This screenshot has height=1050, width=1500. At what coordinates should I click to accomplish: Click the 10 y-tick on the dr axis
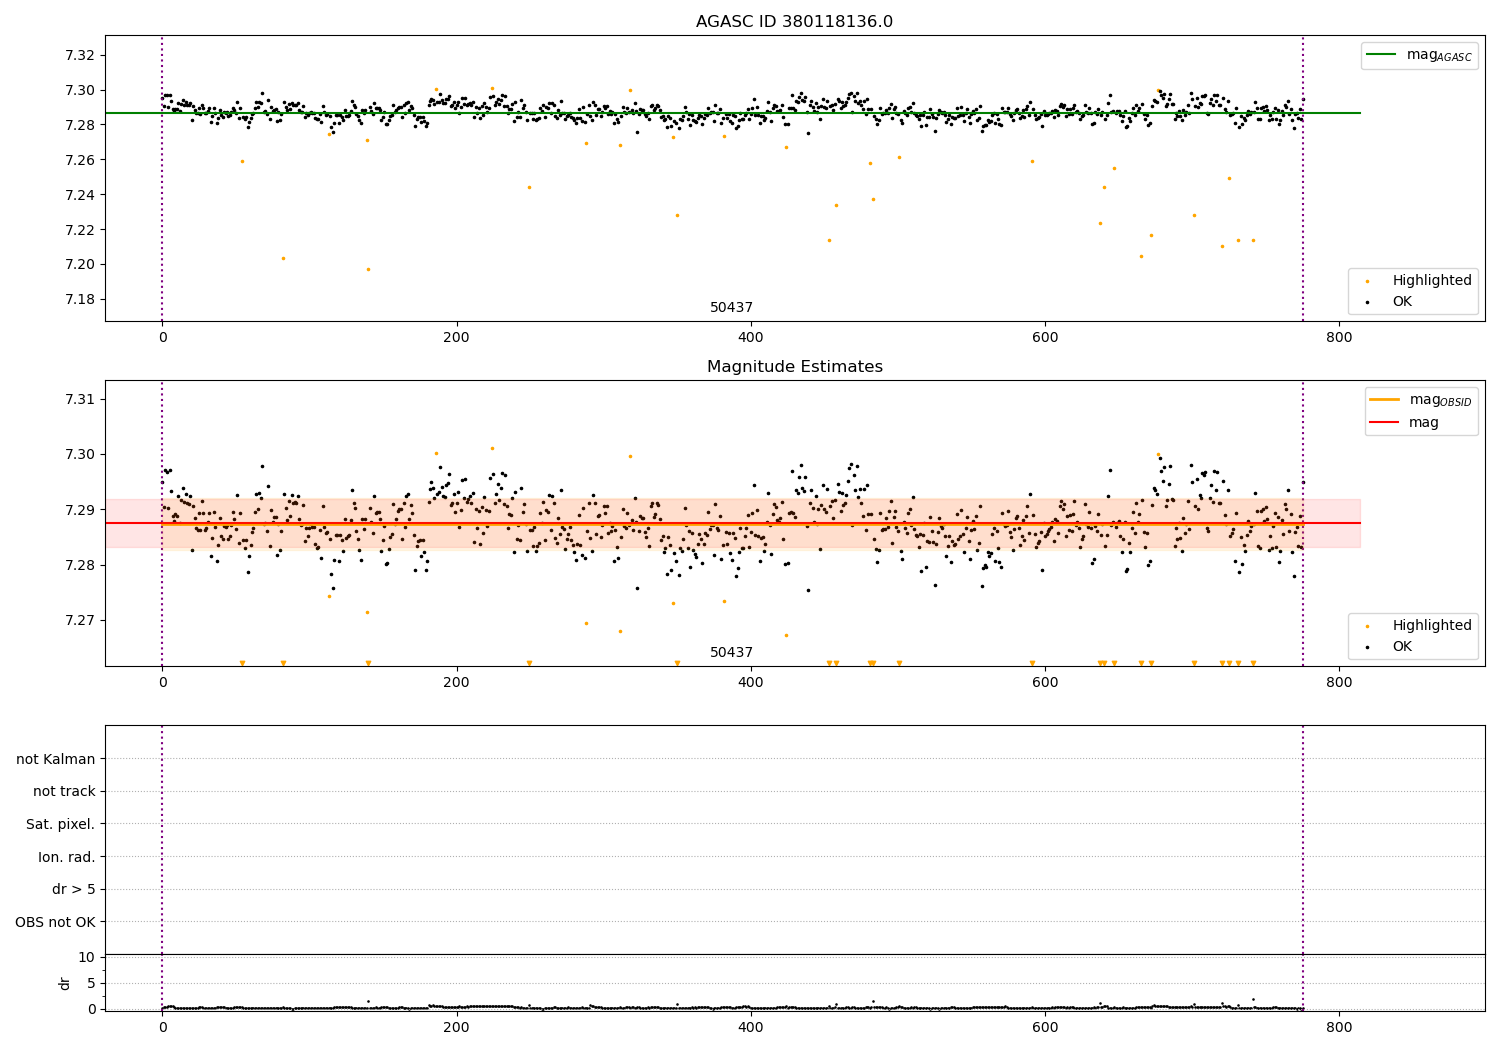point(86,957)
